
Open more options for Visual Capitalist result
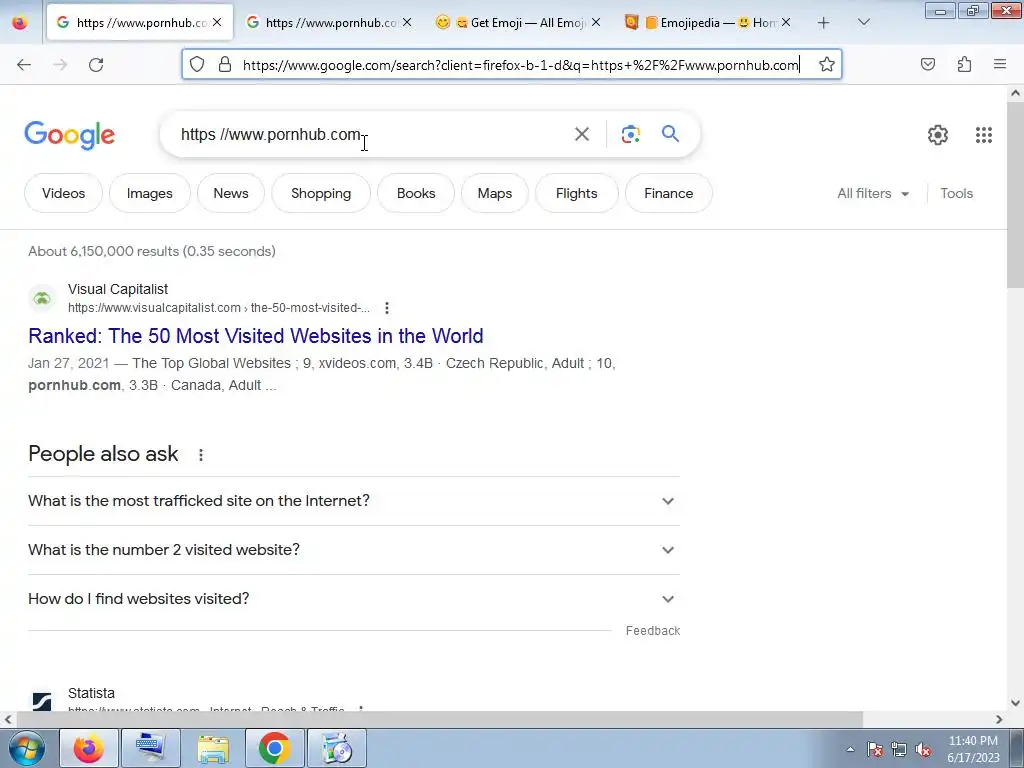click(387, 308)
